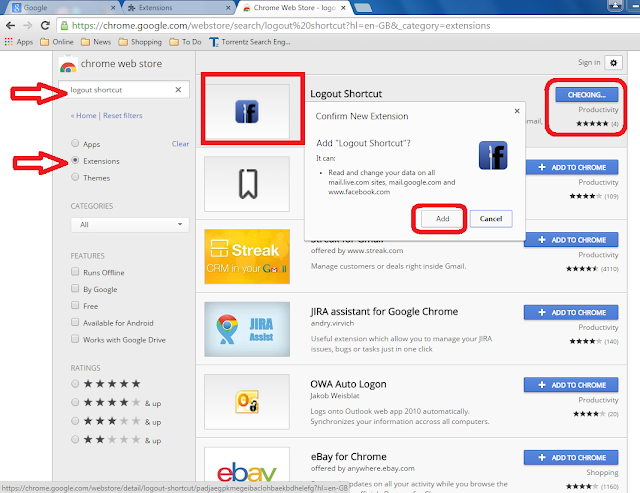
Task: Add Streak to Chrome
Action: pyautogui.click(x=571, y=240)
